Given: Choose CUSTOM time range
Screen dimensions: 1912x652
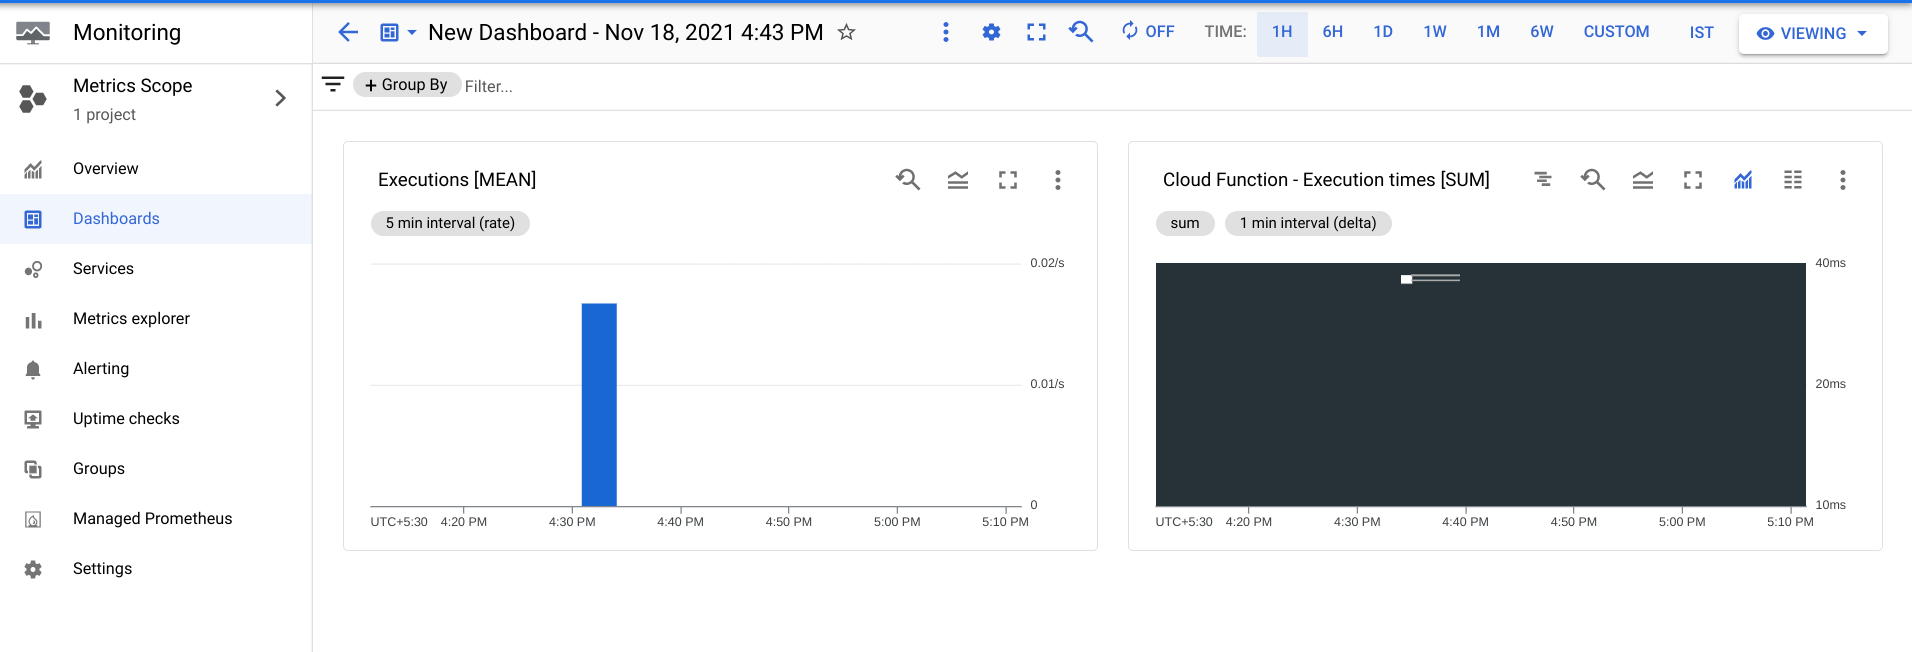Looking at the screenshot, I should 1616,32.
